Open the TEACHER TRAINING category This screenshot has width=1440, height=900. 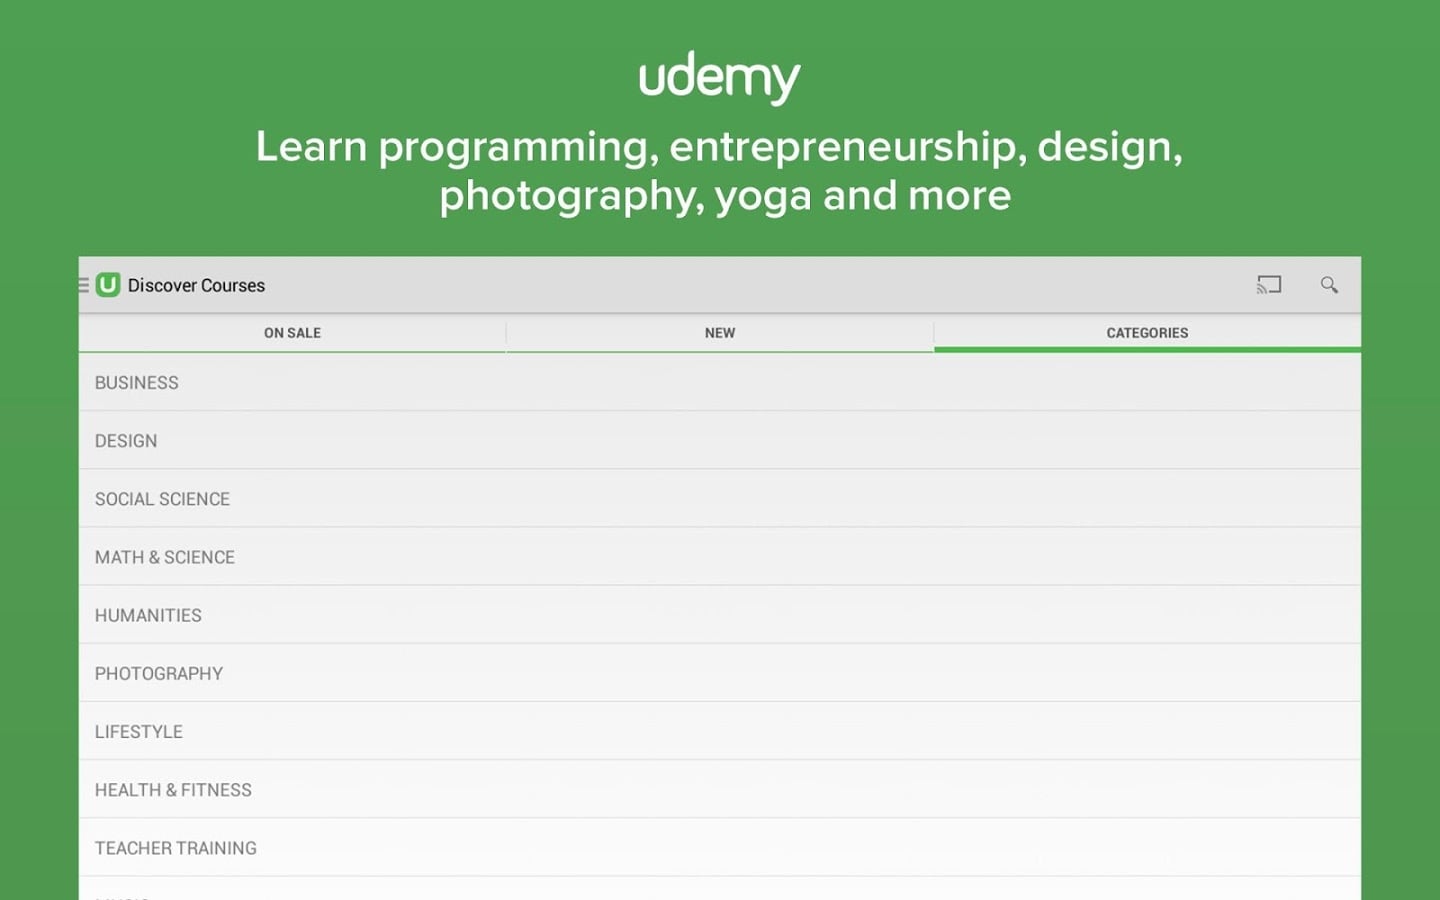(720, 847)
